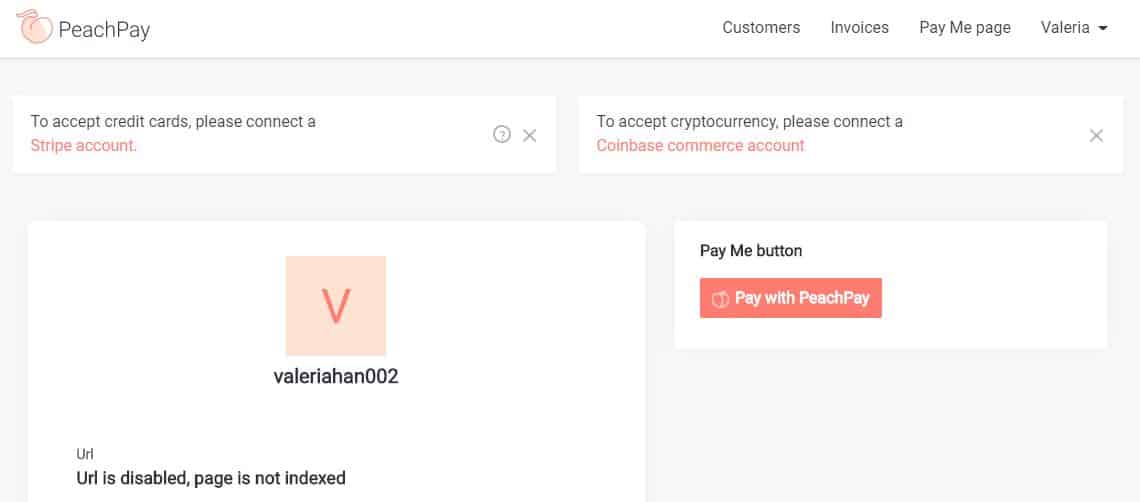Click the 'Url is disabled' status text
The image size is (1140, 502).
click(x=211, y=478)
